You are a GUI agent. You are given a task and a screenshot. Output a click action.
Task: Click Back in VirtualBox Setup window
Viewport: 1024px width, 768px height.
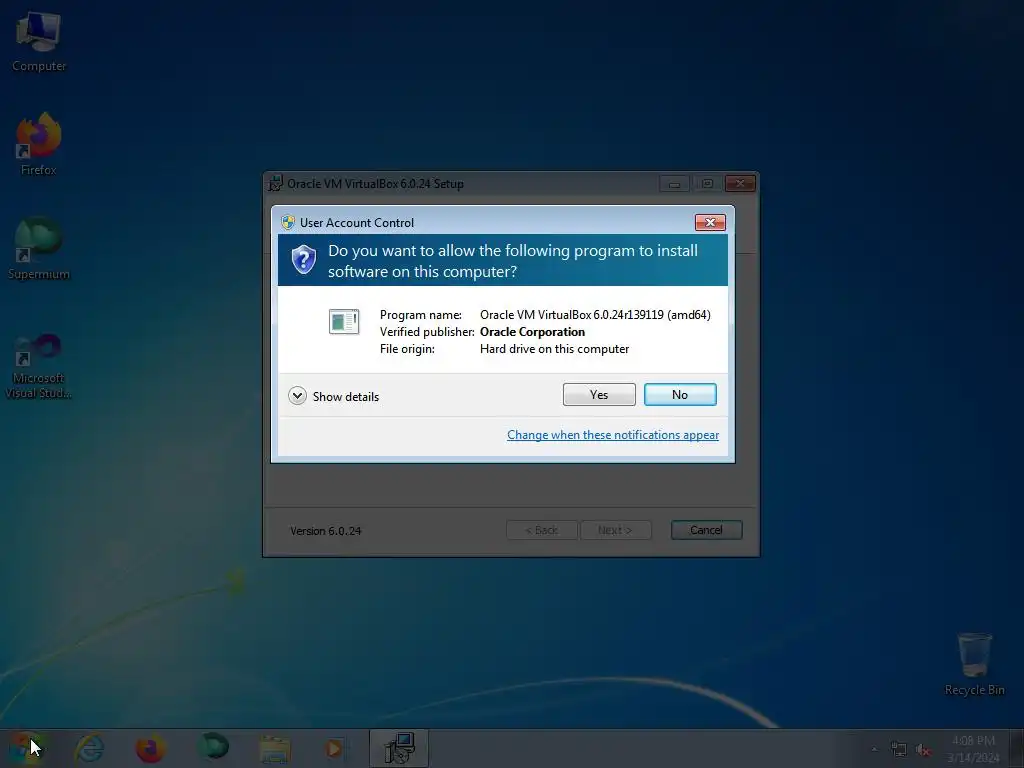(542, 530)
